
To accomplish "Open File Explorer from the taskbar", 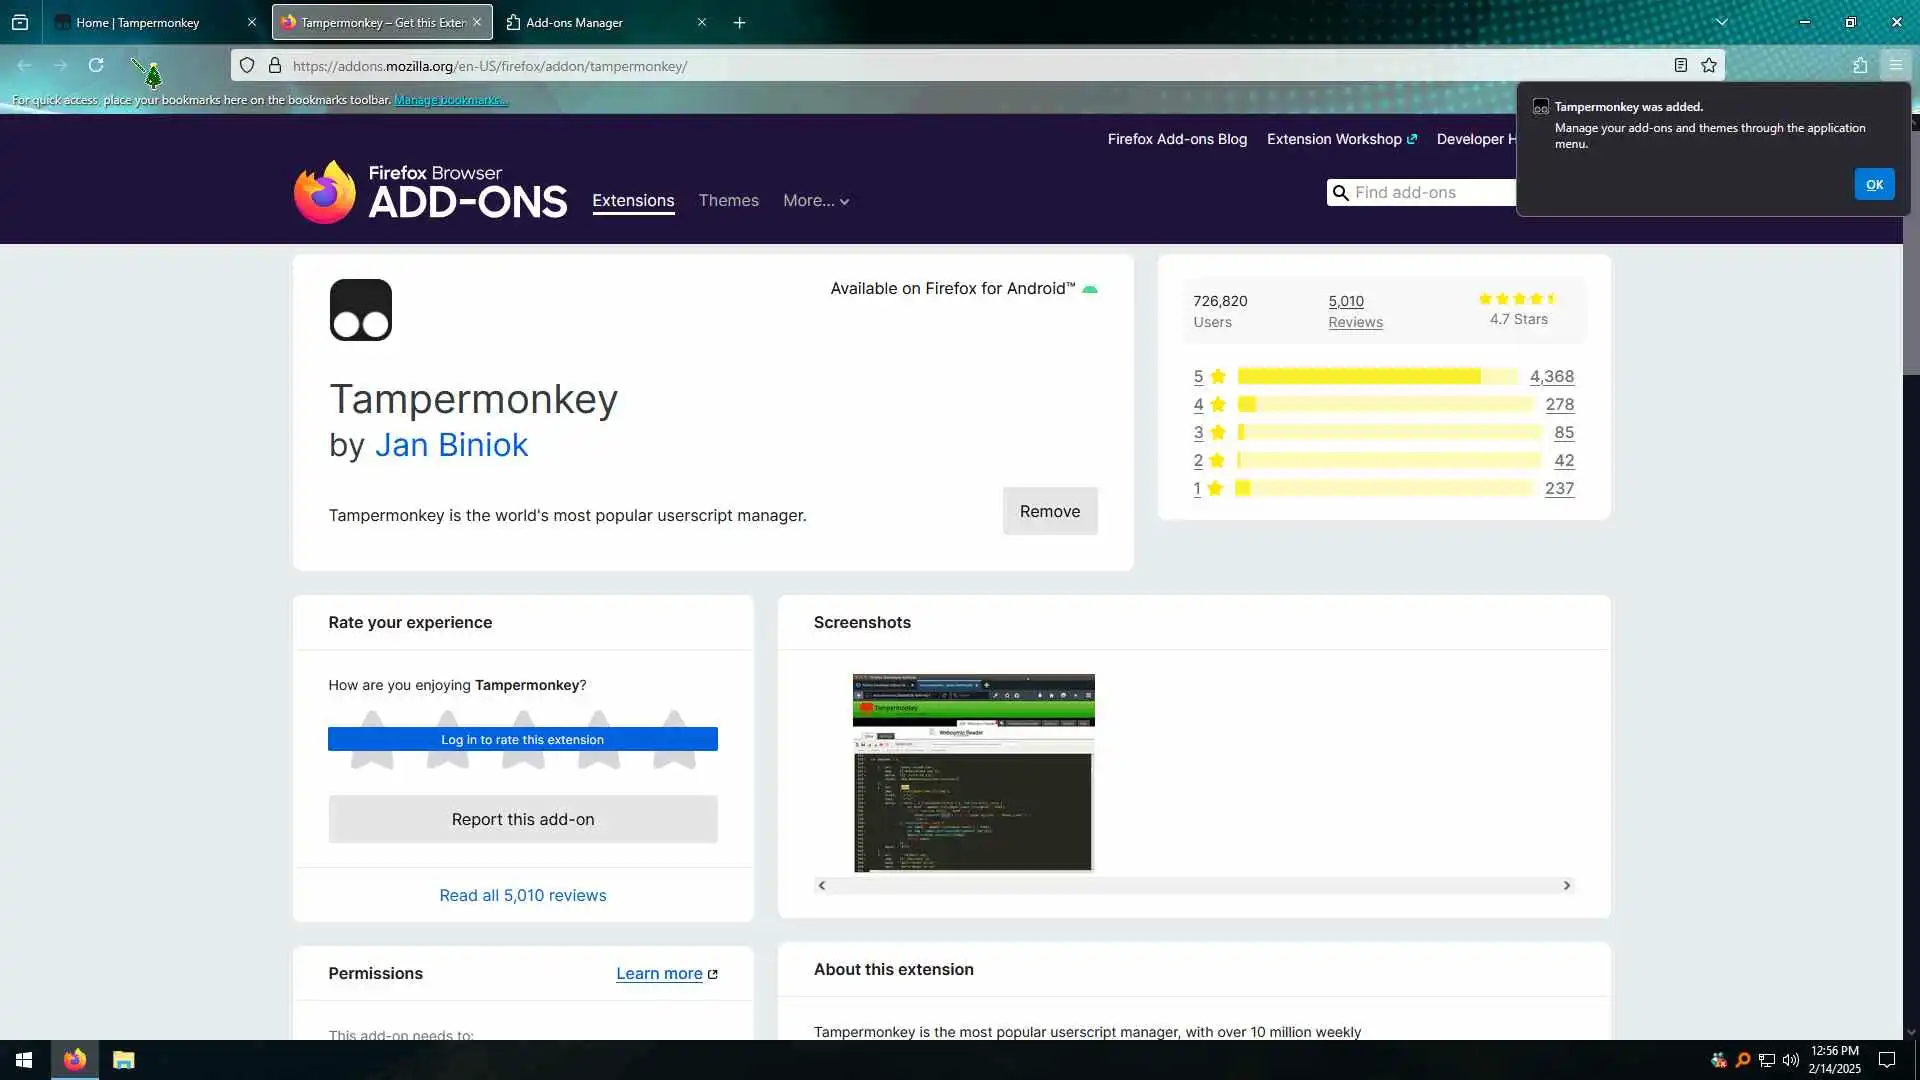I will point(123,1060).
